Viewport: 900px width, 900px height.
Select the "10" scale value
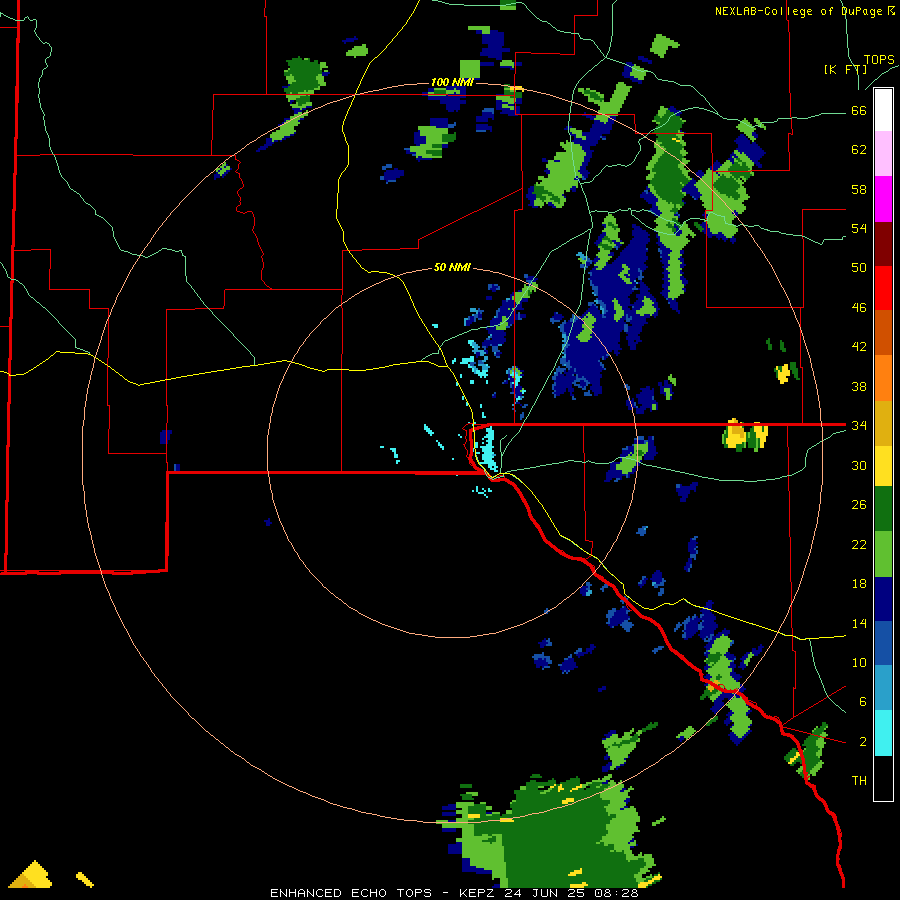(x=859, y=662)
